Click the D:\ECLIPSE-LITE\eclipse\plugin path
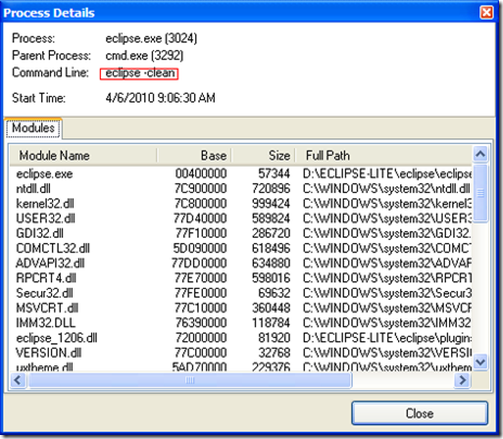Image resolution: width=503 pixels, height=439 pixels. pos(387,338)
